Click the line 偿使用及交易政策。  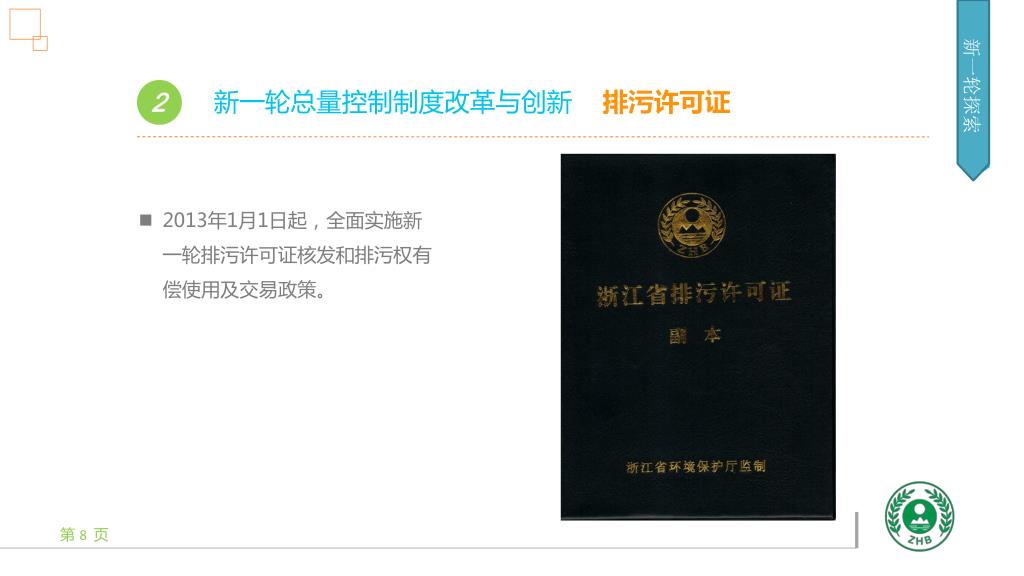[245, 290]
